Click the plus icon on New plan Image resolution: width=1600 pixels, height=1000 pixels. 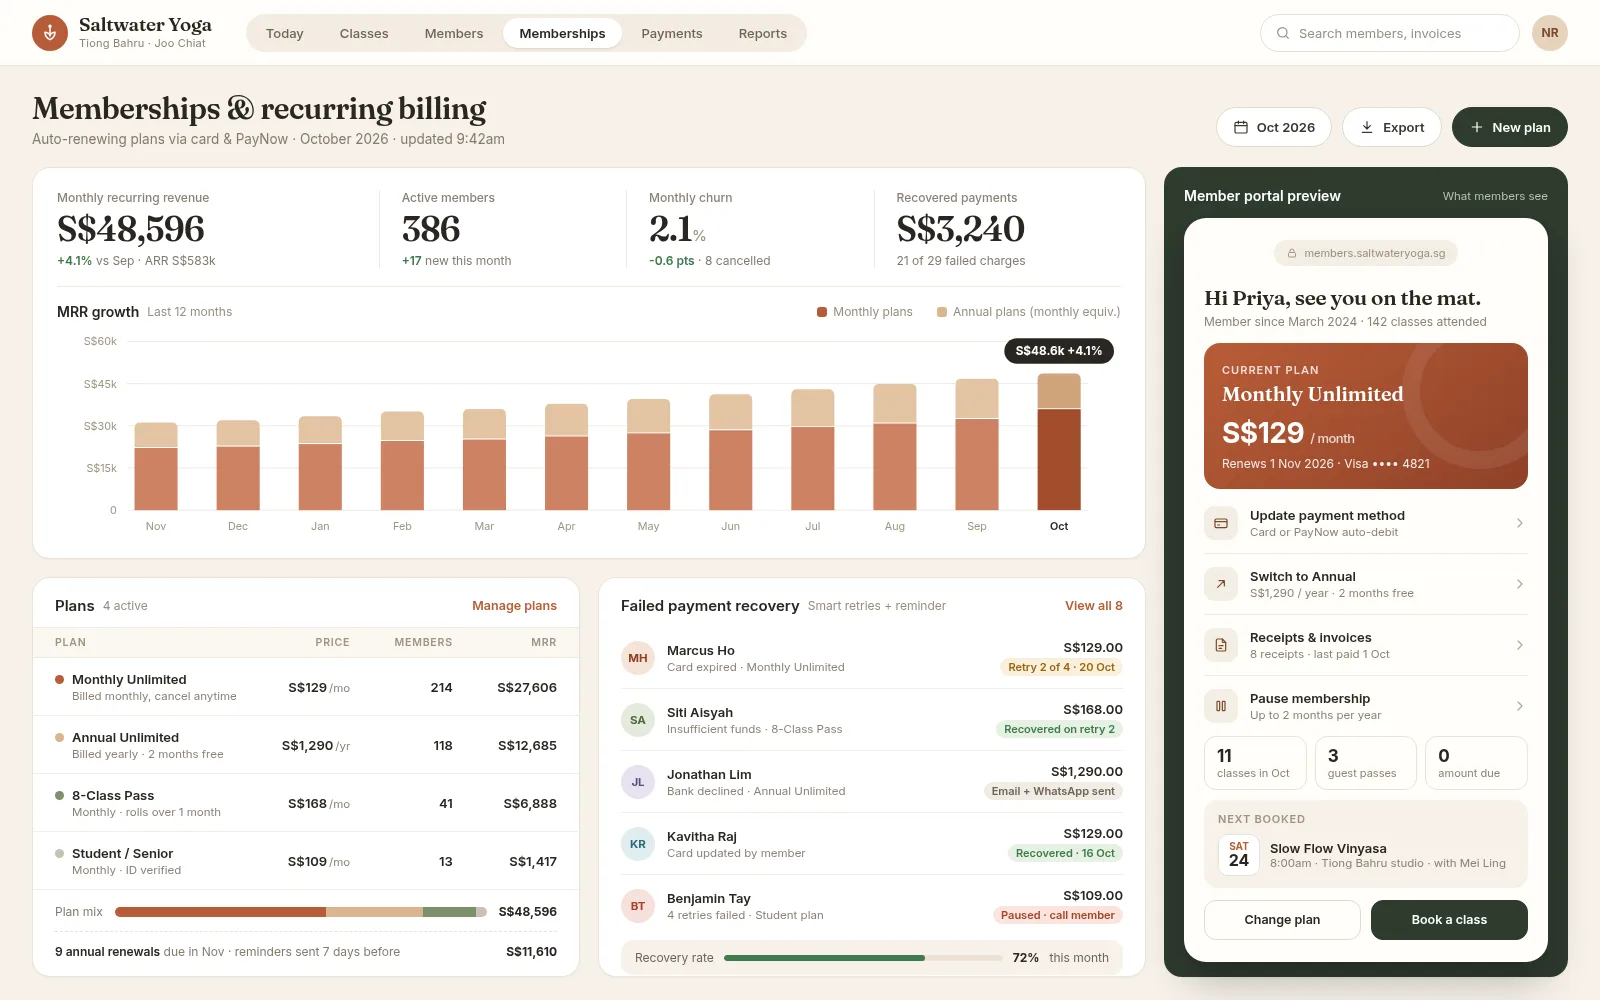[x=1476, y=127]
